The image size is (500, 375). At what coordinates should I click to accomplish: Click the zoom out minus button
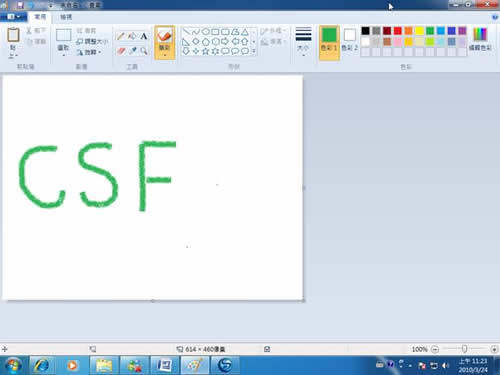click(x=435, y=349)
